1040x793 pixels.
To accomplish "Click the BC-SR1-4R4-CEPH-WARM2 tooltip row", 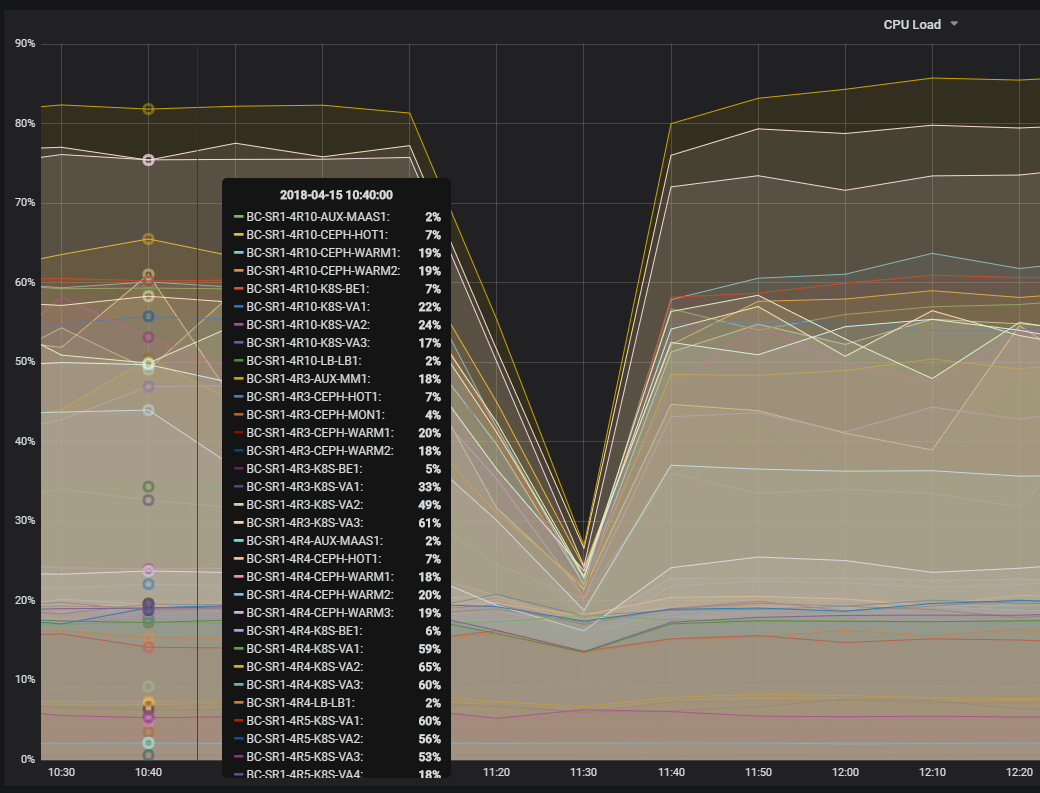I will (x=337, y=595).
